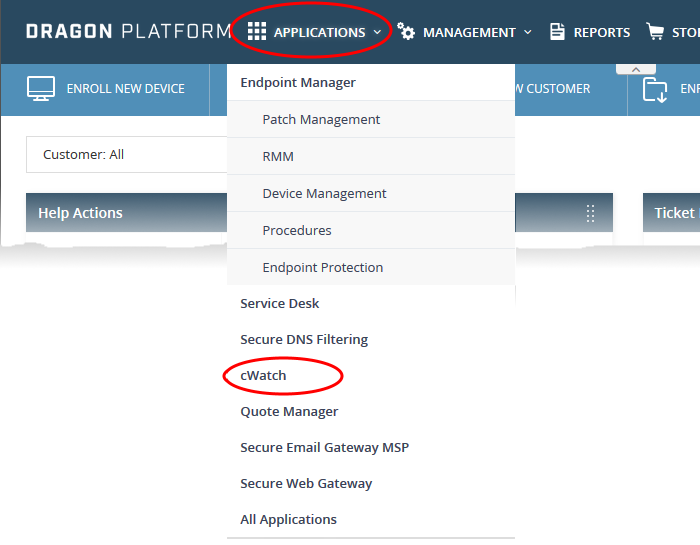Select cWatch from Applications menu

pyautogui.click(x=371, y=376)
